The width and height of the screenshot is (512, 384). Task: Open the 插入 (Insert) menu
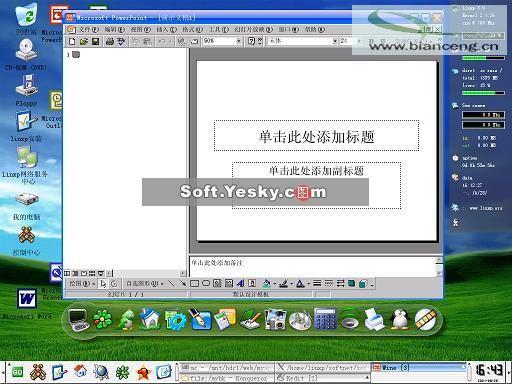[x=166, y=30]
